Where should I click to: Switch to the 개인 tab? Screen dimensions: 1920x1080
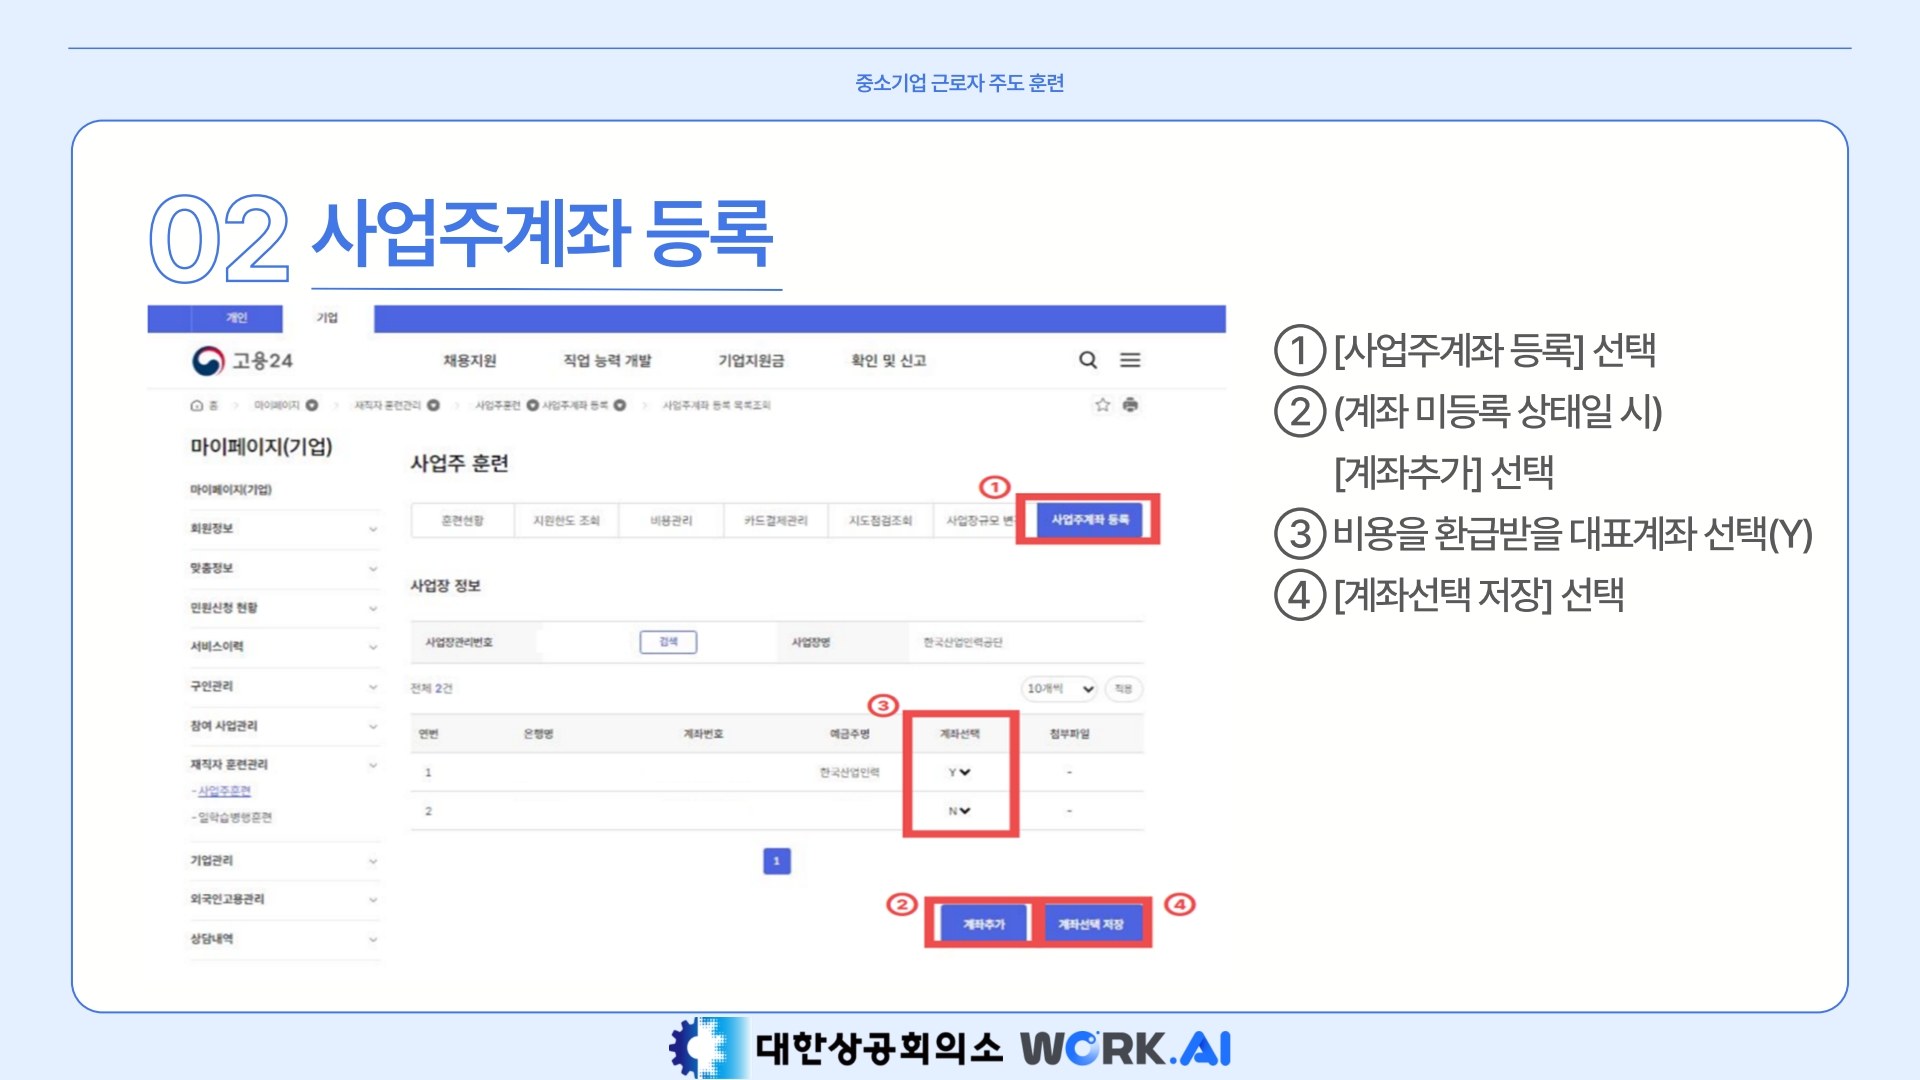[236, 318]
